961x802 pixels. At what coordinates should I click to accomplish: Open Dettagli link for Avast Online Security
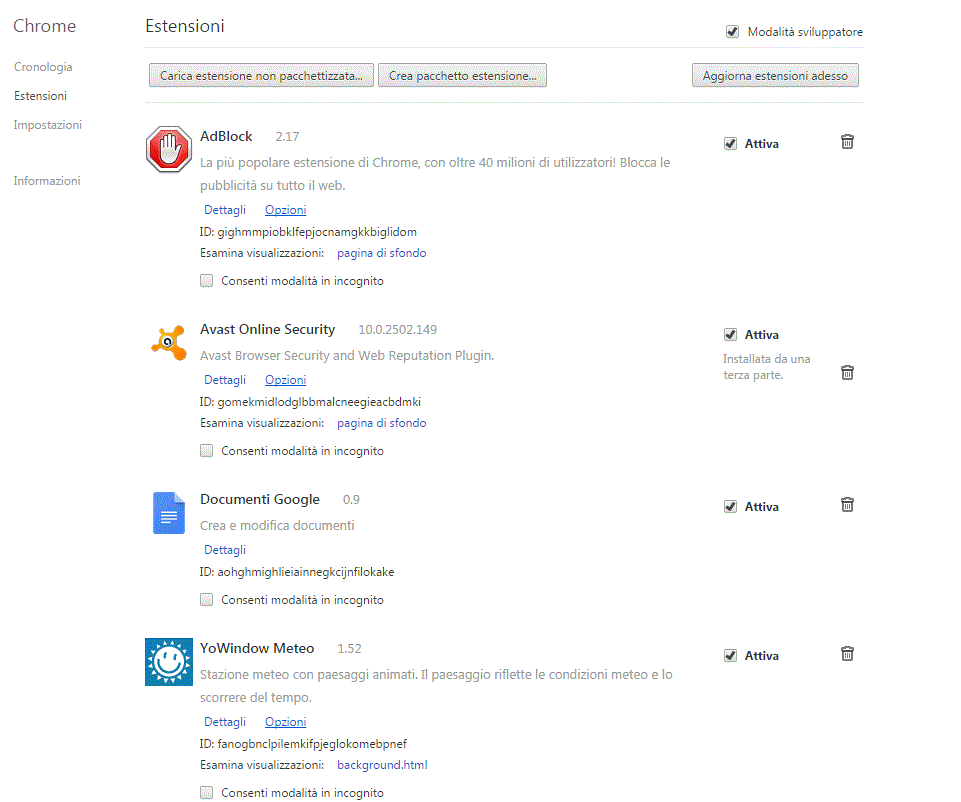[x=225, y=380]
